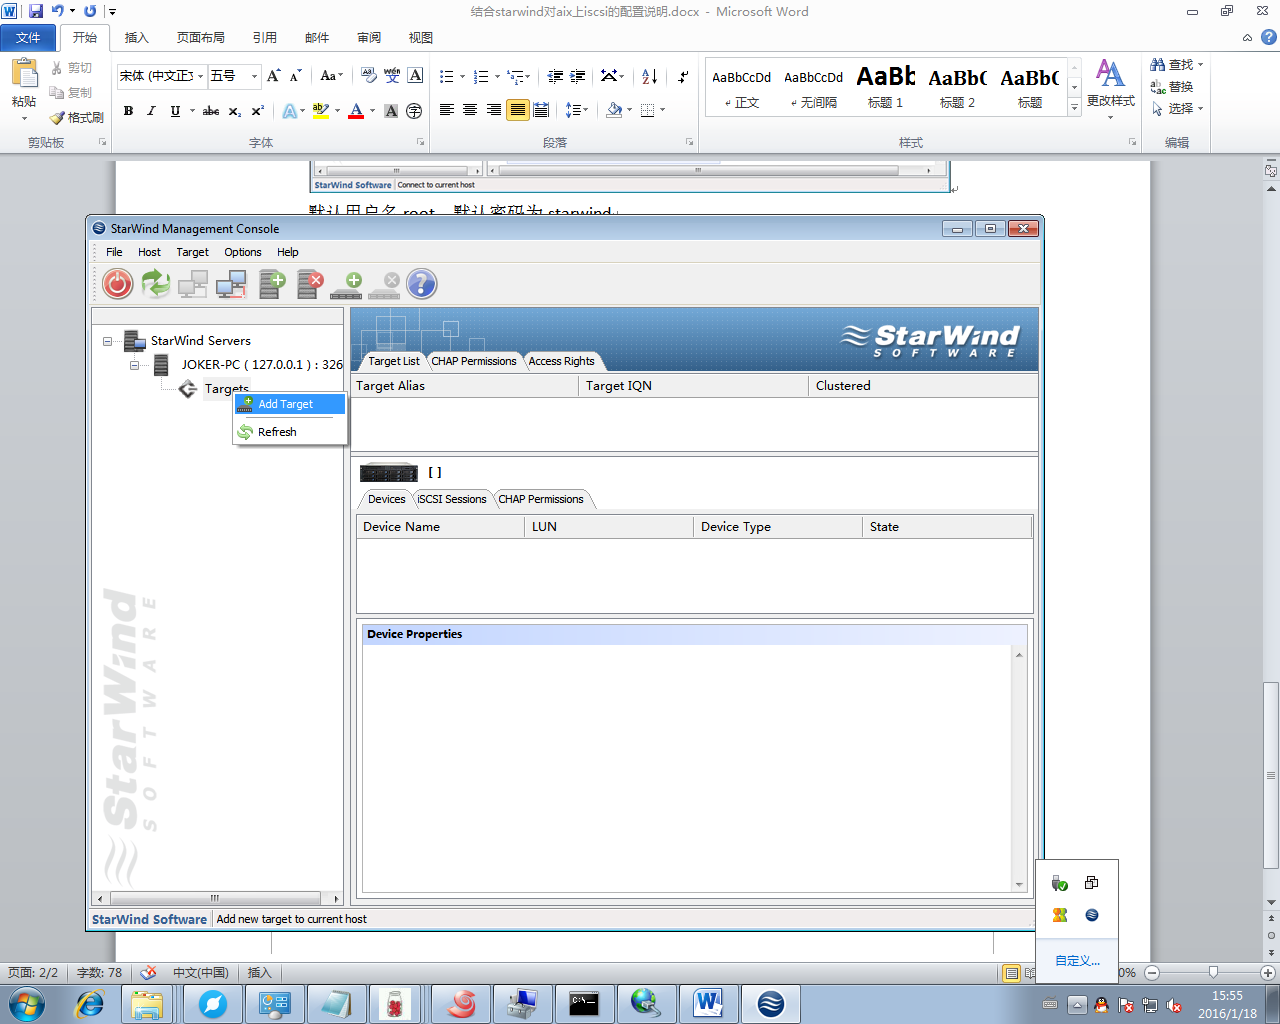This screenshot has width=1280, height=1024.
Task: Apply Underline formatting in Word ribbon
Action: coord(175,111)
